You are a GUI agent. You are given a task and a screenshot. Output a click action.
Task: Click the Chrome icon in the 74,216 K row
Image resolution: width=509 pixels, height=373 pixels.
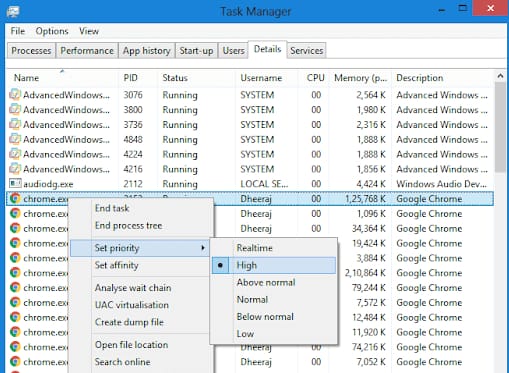pos(15,347)
